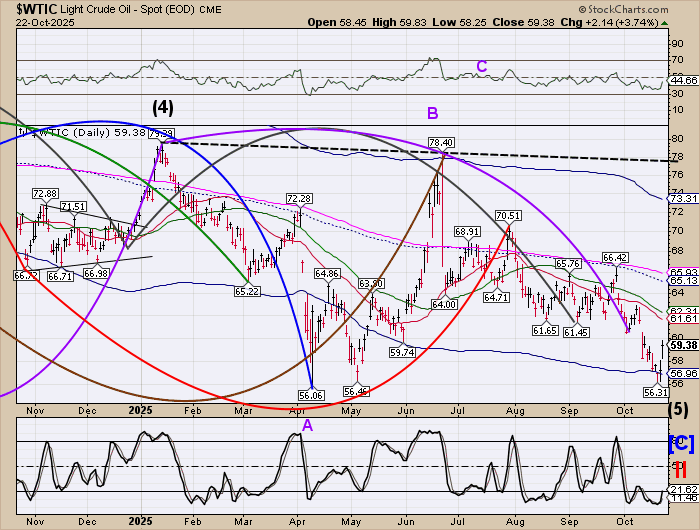The image size is (700, 530).
Task: Click the blue [C] wave label
Action: [679, 441]
